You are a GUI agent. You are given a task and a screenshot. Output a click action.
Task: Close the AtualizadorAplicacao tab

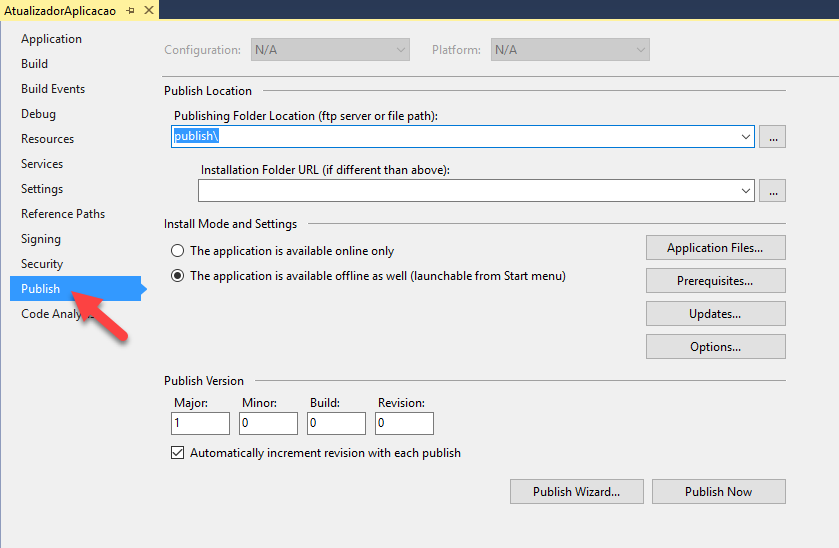click(149, 10)
